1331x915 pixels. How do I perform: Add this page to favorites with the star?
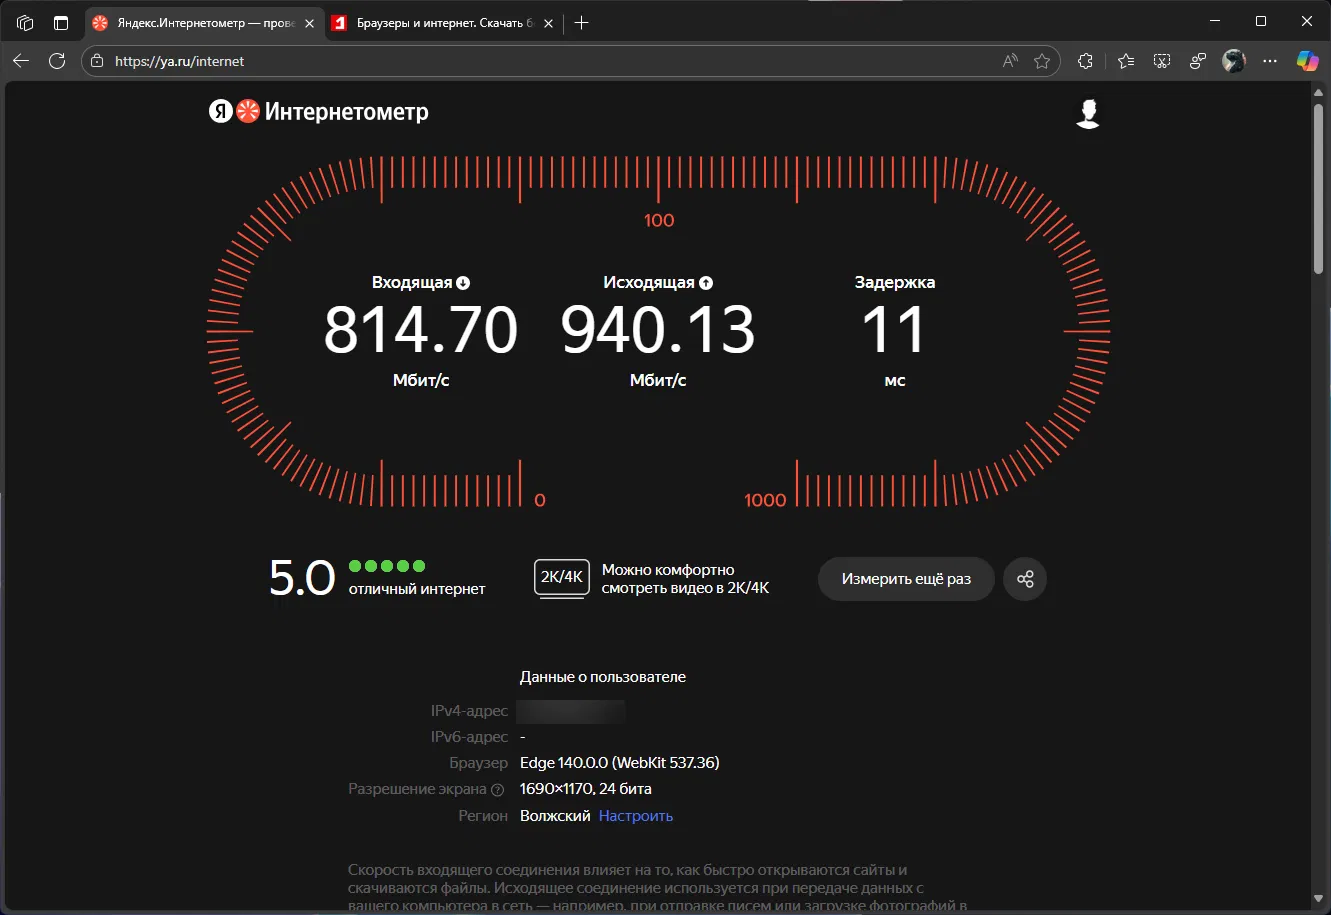[1042, 61]
